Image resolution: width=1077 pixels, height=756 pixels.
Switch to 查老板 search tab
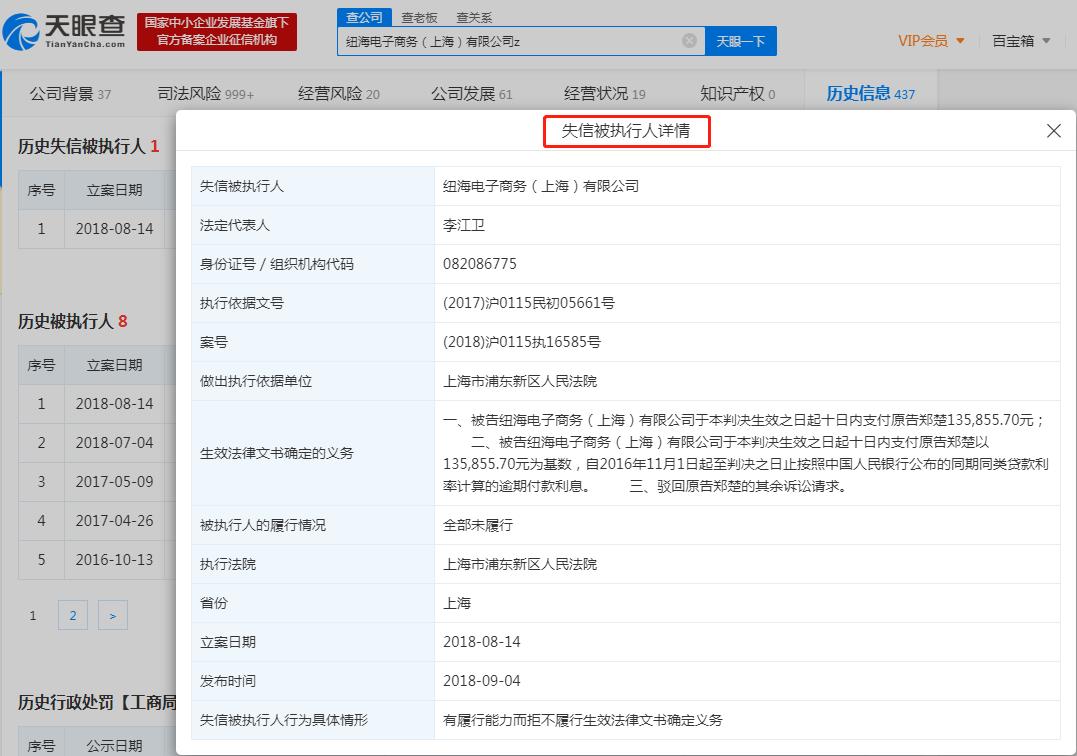click(419, 17)
